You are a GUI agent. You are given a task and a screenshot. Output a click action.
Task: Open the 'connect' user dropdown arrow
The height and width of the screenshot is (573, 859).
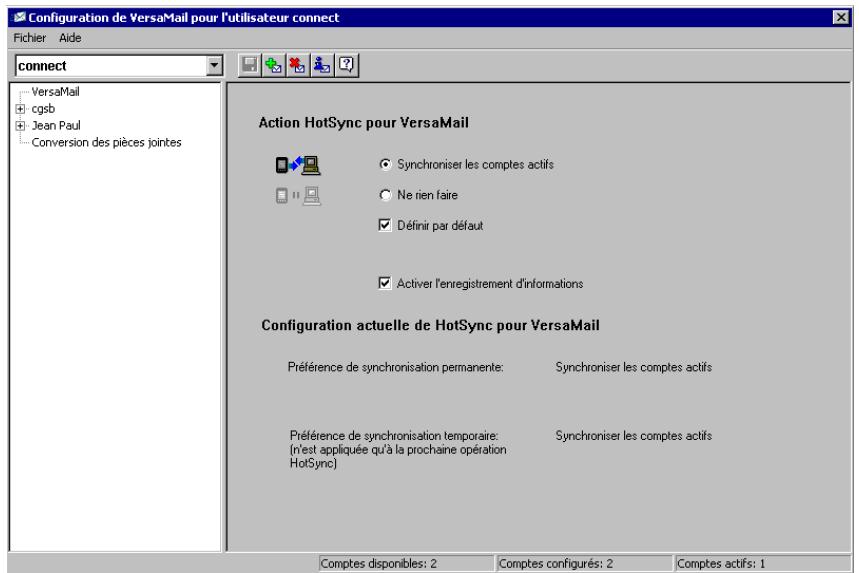(214, 66)
